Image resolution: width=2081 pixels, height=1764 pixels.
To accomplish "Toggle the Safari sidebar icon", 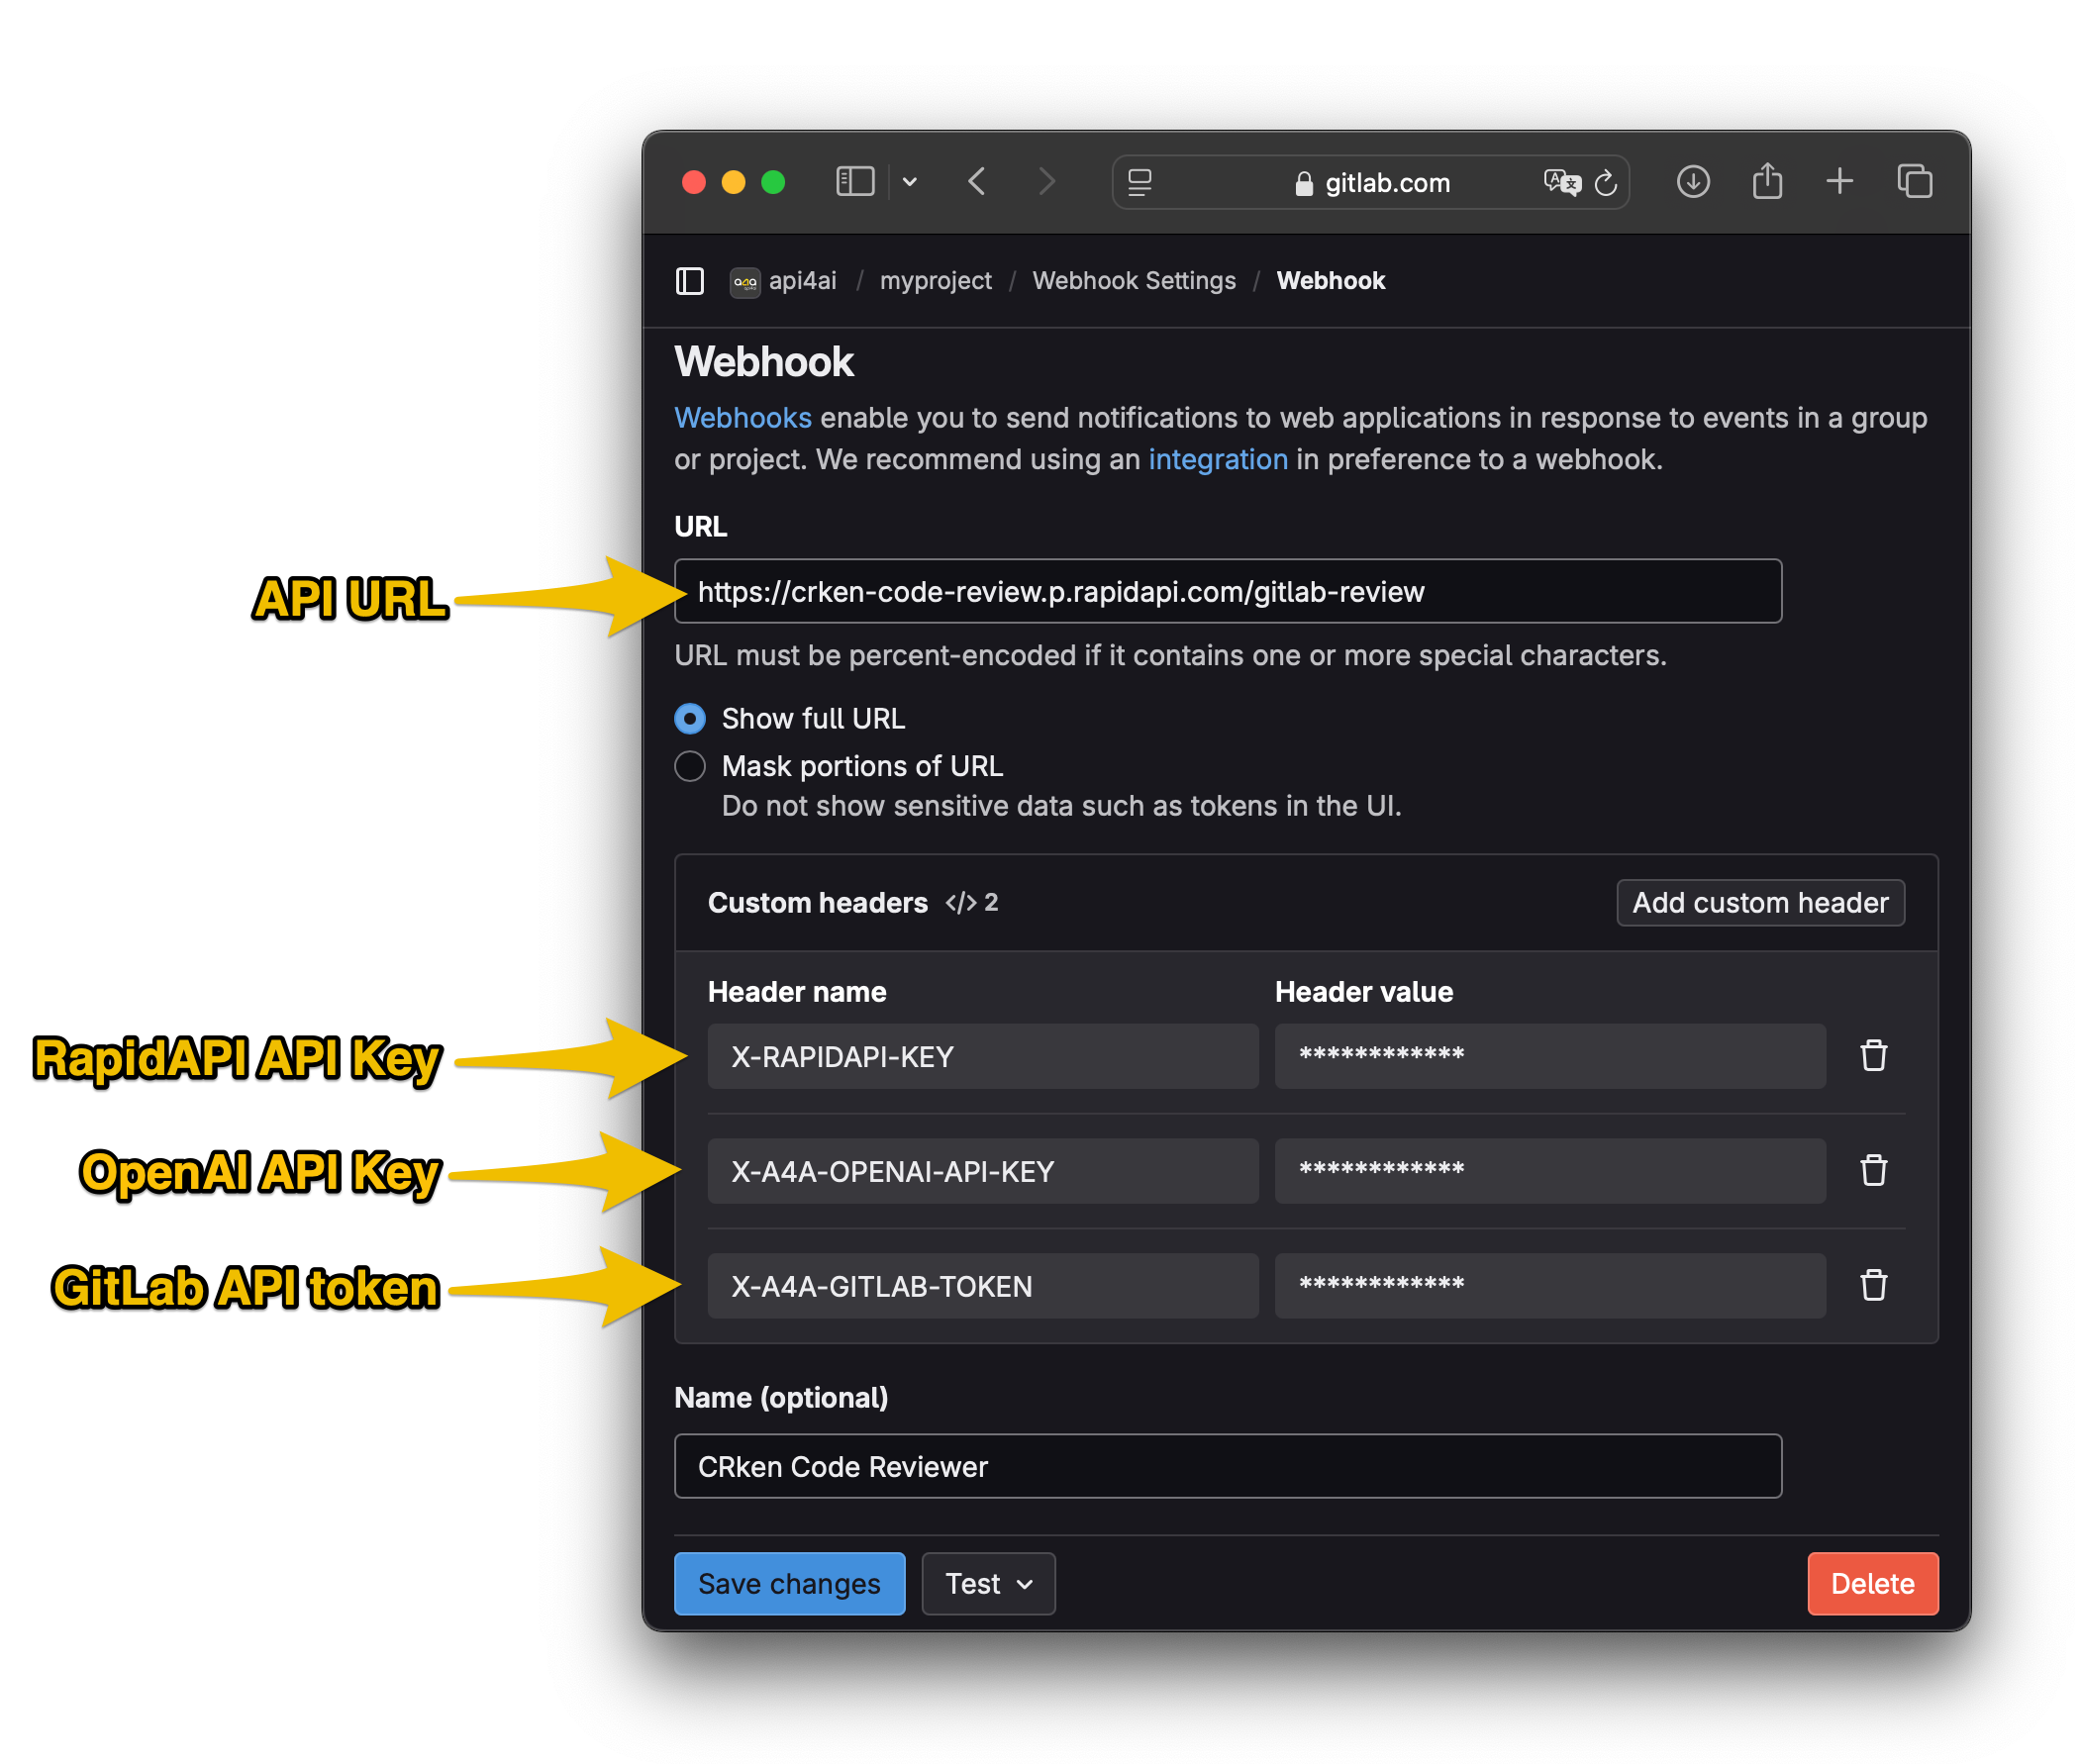I will pyautogui.click(x=854, y=182).
